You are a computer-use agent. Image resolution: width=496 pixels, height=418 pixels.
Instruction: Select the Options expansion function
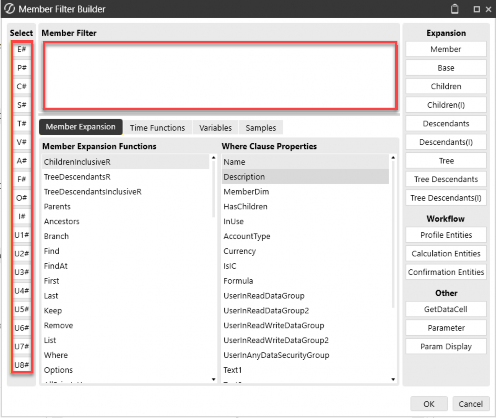coord(125,370)
